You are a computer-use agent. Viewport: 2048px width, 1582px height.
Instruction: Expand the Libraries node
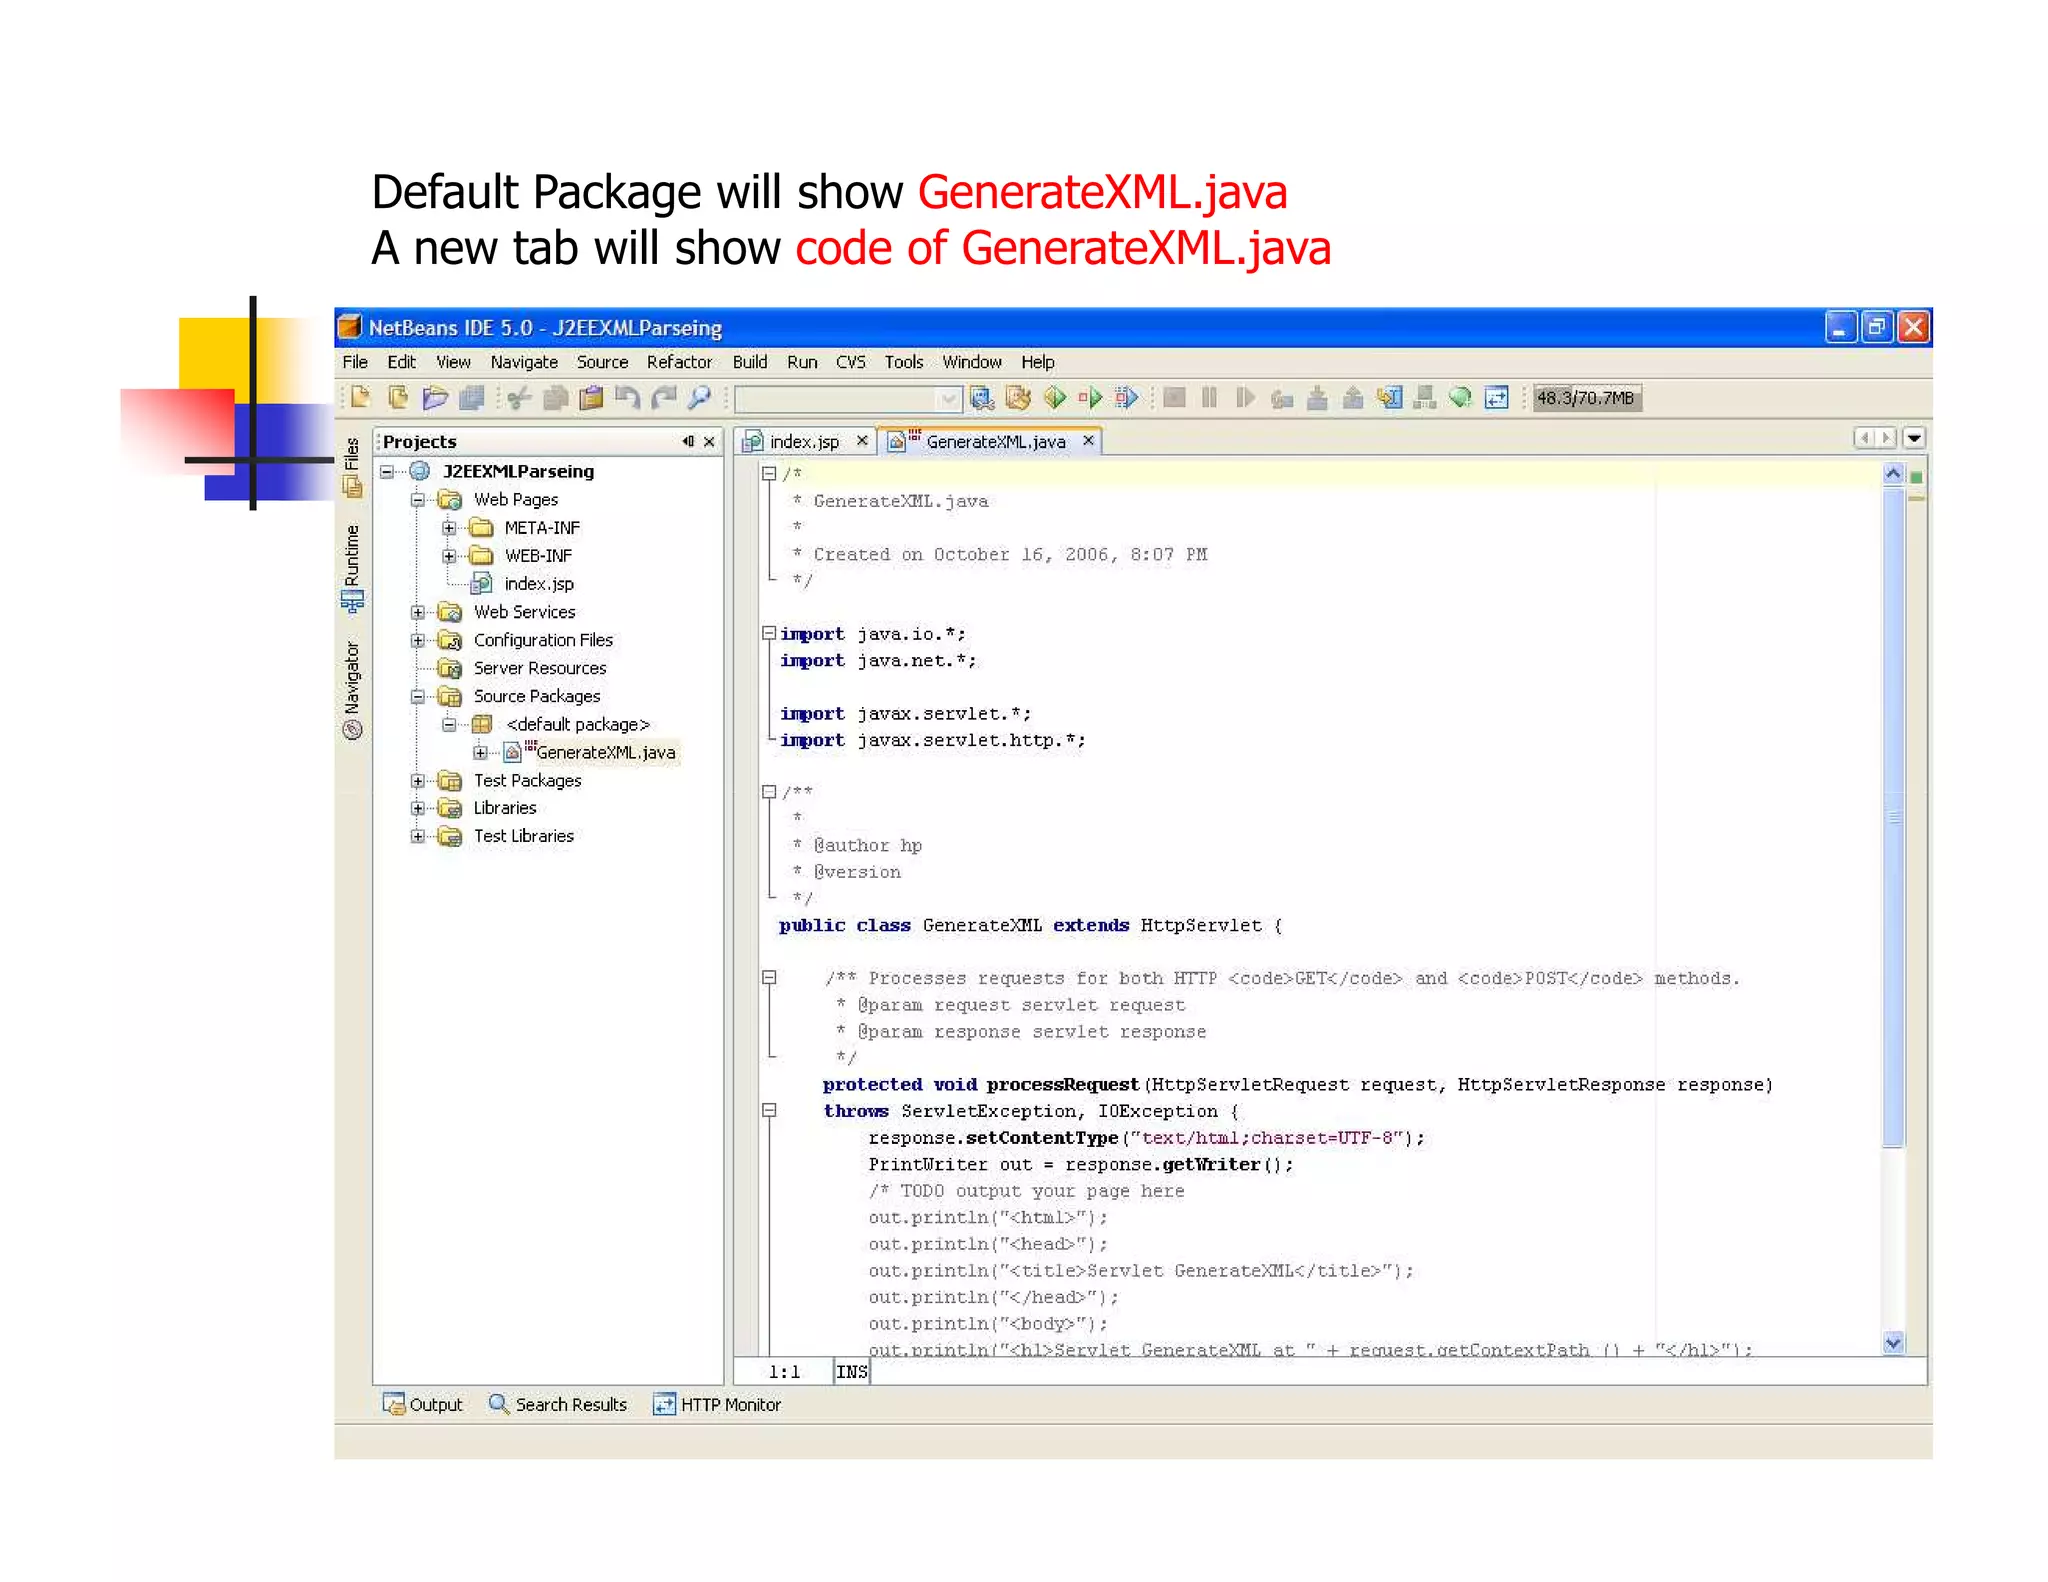(x=418, y=808)
